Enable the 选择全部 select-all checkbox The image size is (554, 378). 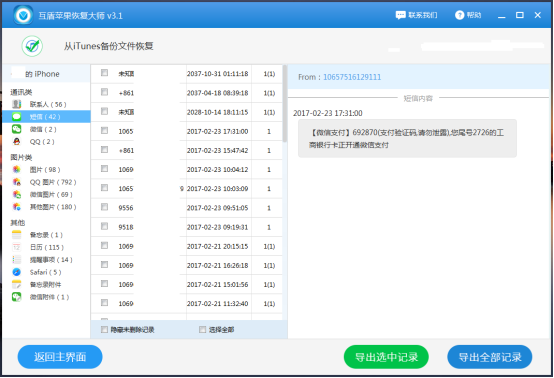point(202,330)
